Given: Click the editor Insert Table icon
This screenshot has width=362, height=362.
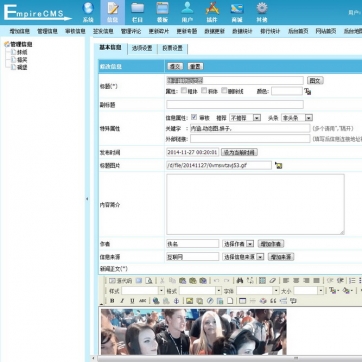Looking at the screenshot, I should [x=243, y=301].
